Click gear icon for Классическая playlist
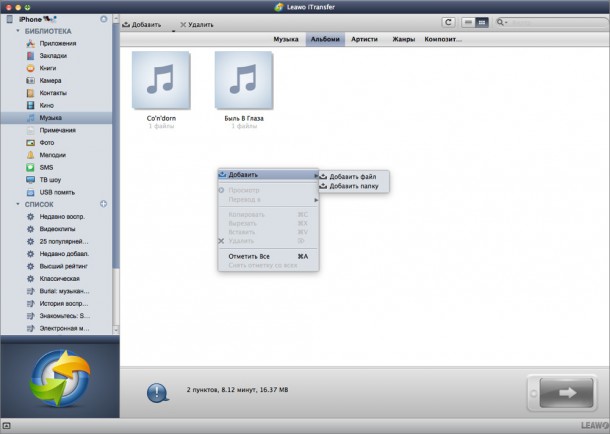610x434 pixels. (x=30, y=278)
